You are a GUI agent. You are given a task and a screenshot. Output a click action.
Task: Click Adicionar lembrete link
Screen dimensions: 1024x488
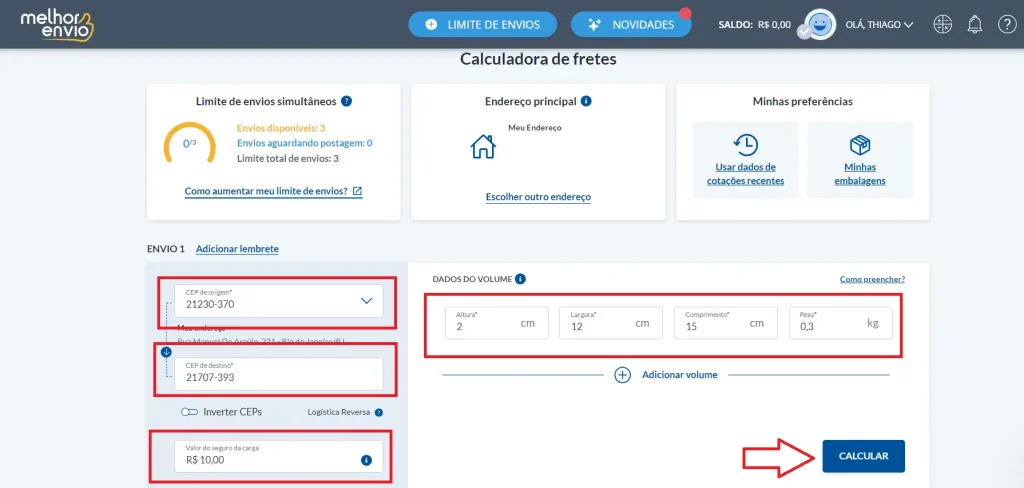pos(237,249)
